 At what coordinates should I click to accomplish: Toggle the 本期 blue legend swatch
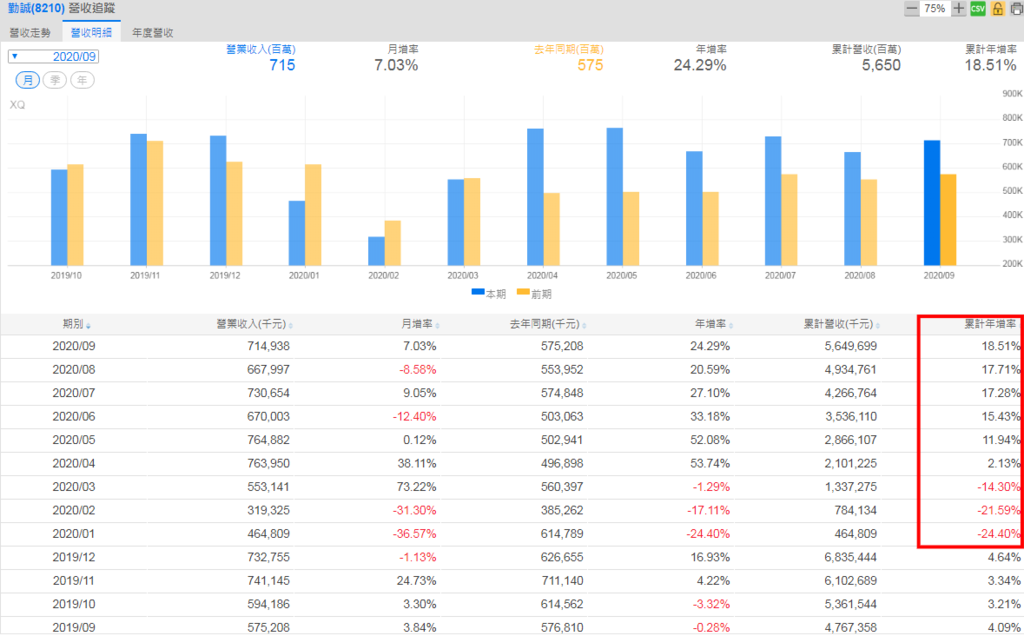477,292
